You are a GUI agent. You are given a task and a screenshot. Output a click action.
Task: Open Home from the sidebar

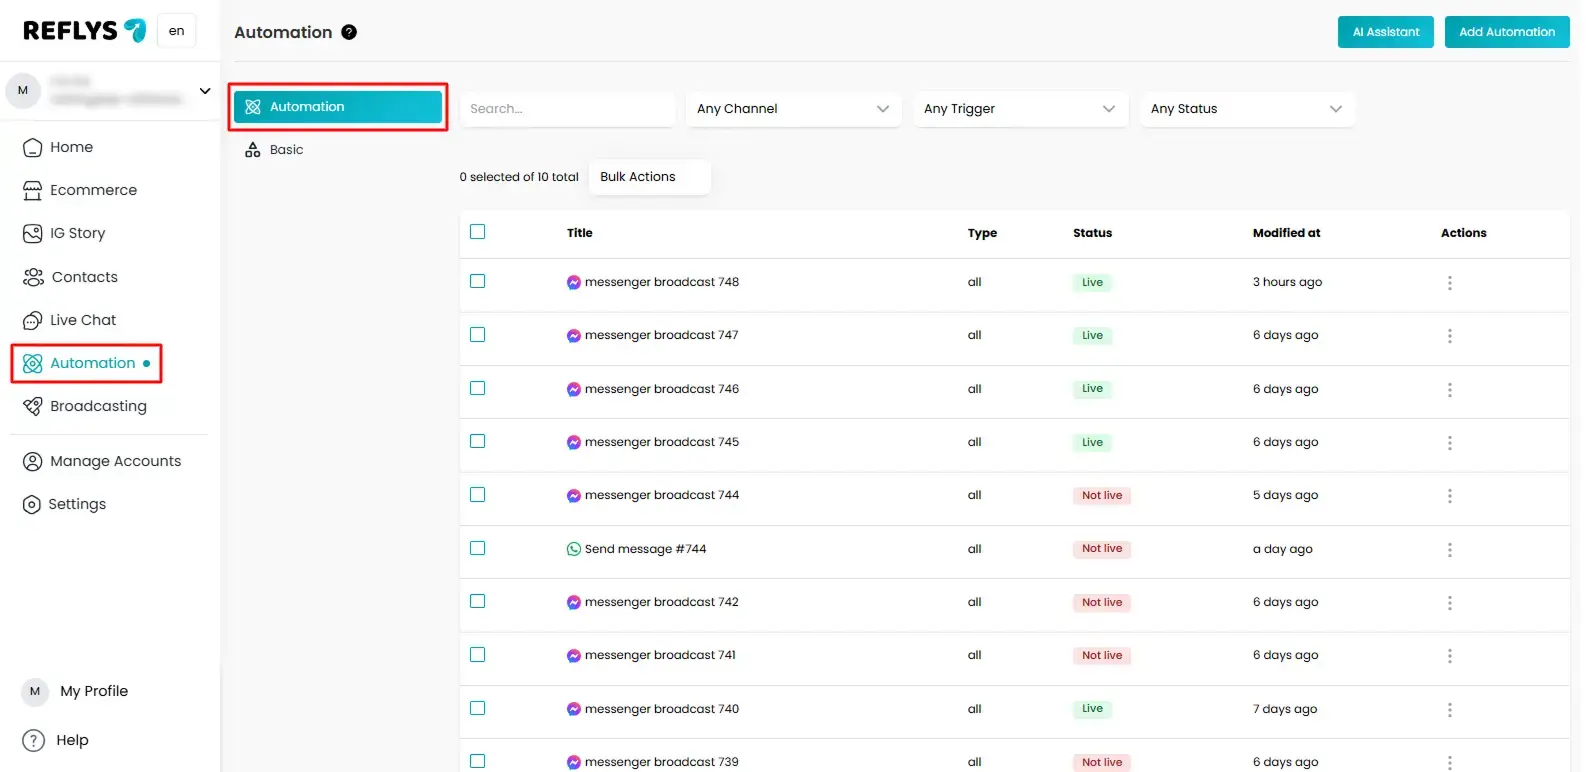click(x=71, y=147)
